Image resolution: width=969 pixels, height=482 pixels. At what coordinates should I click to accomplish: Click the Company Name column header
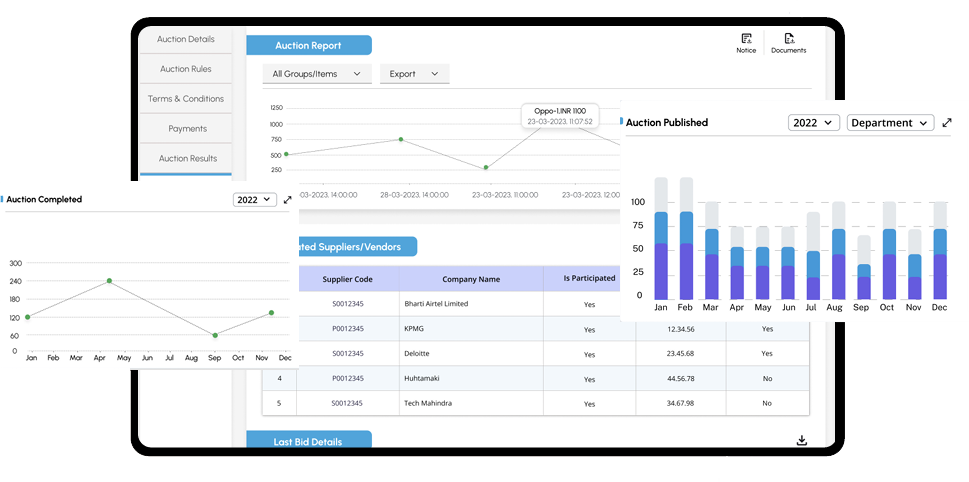471,279
